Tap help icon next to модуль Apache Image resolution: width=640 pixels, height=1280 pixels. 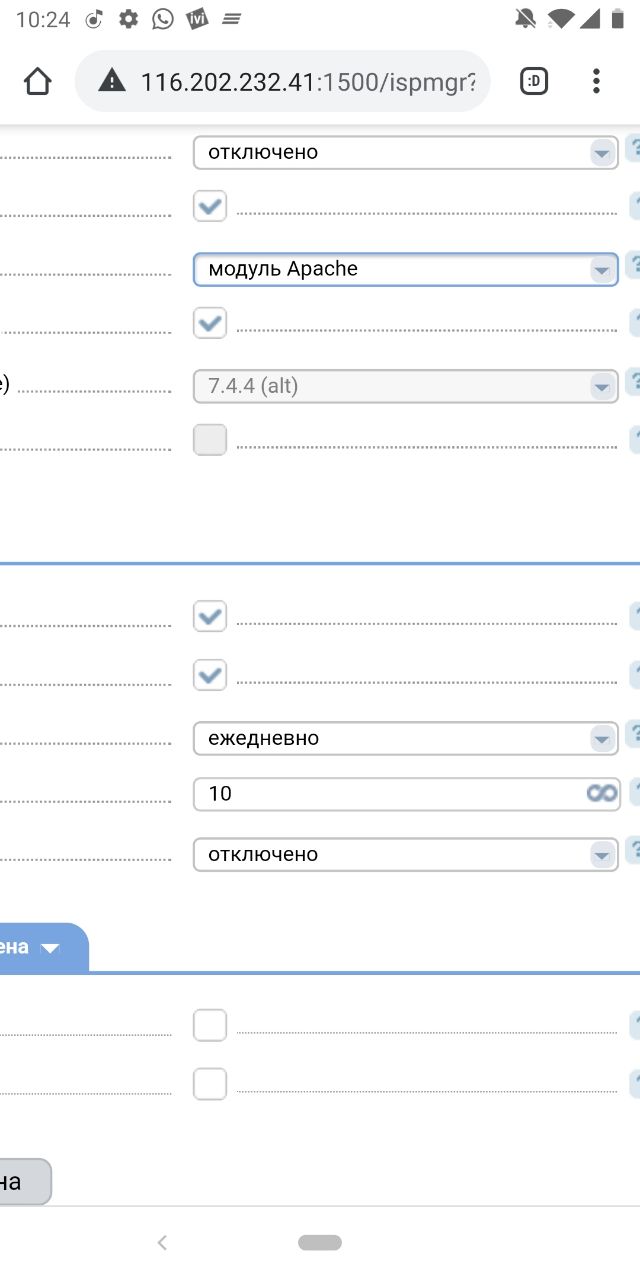click(632, 266)
